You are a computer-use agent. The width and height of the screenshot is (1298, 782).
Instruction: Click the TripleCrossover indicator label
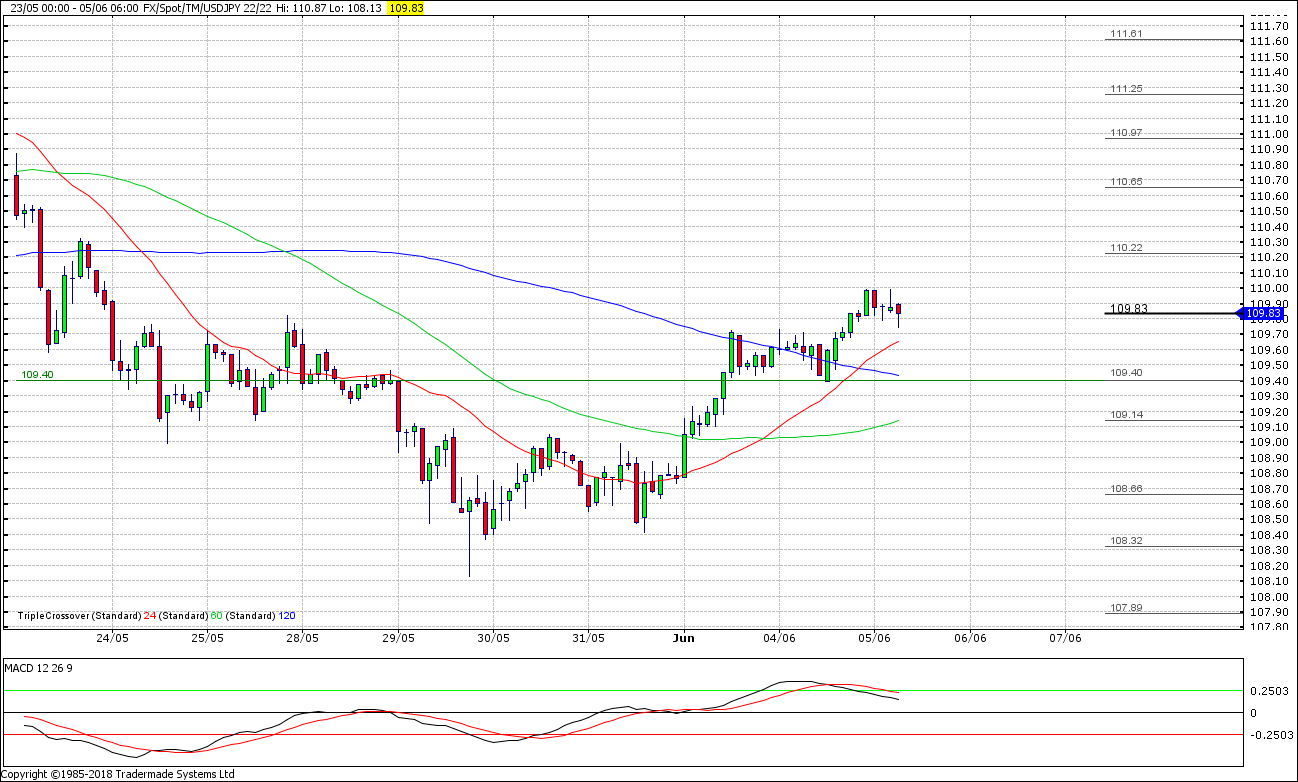pos(58,616)
